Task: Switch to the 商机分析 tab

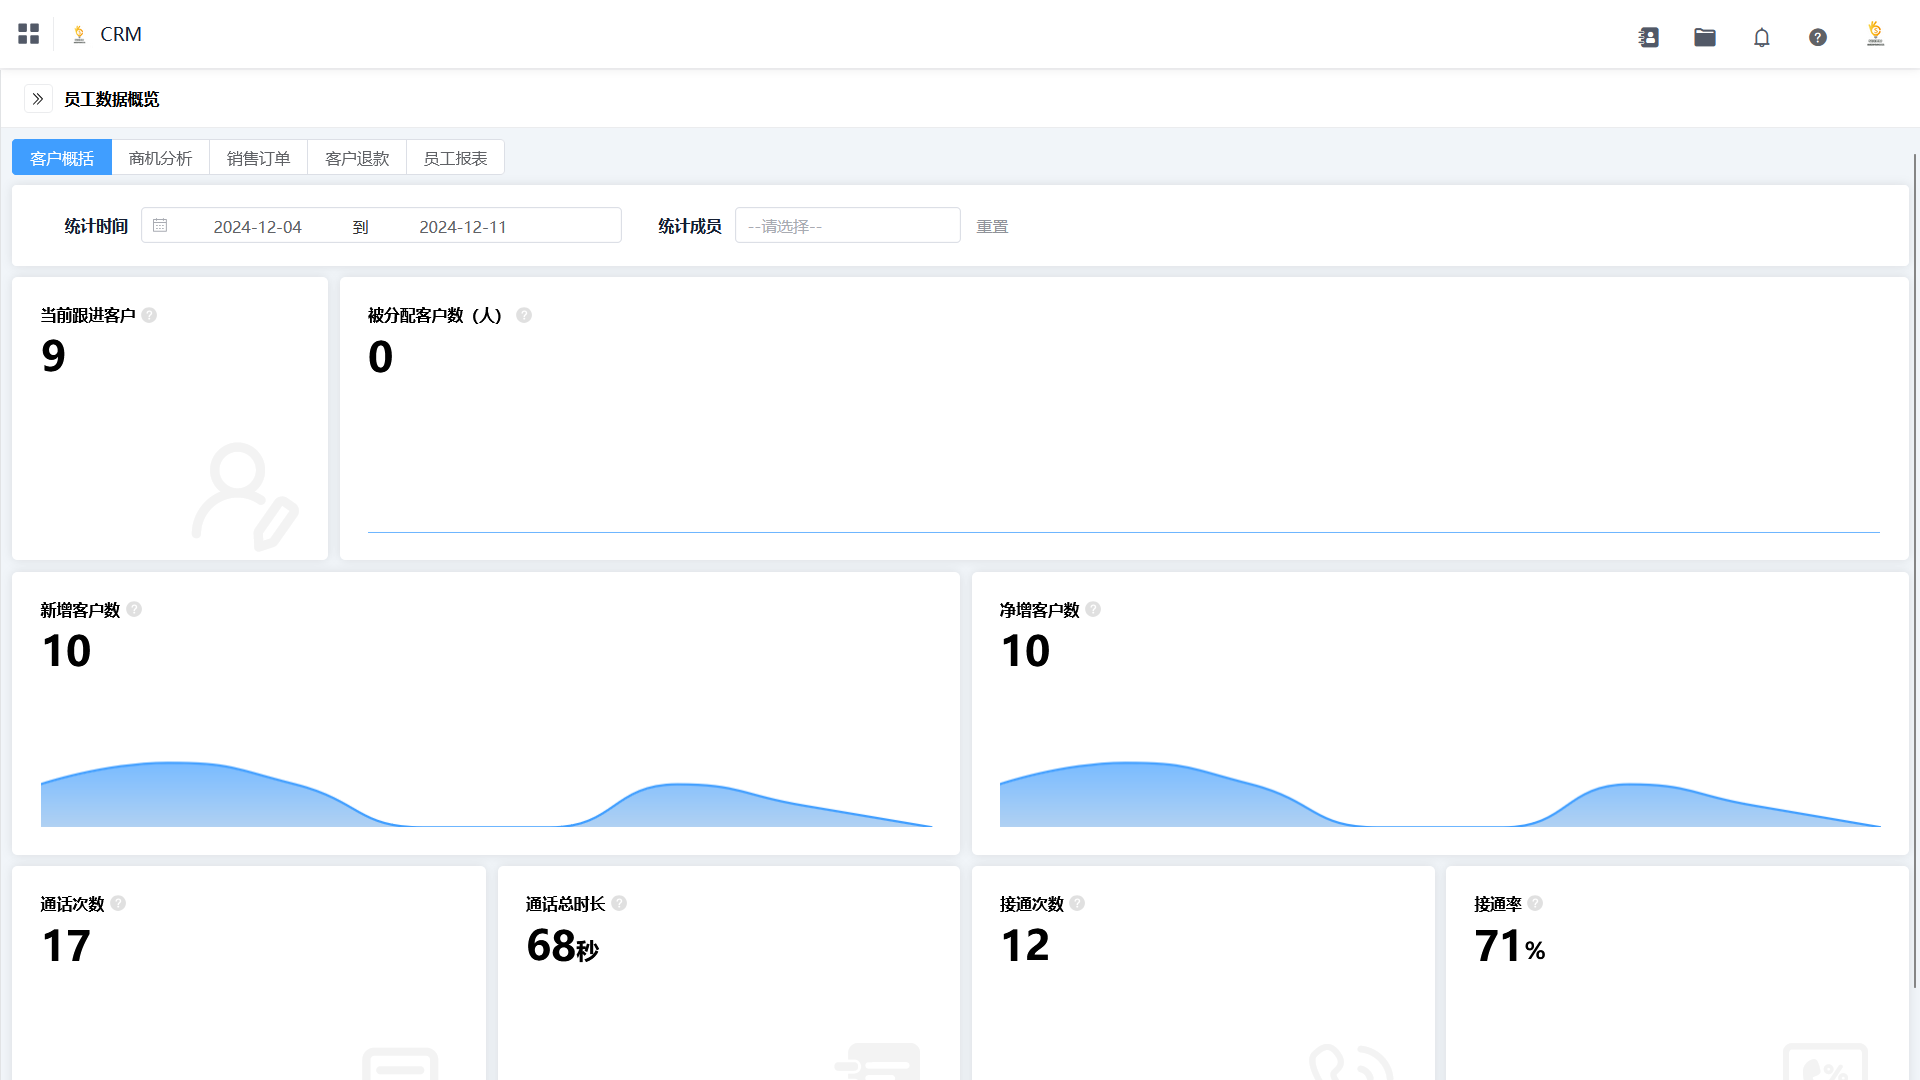Action: click(x=160, y=158)
